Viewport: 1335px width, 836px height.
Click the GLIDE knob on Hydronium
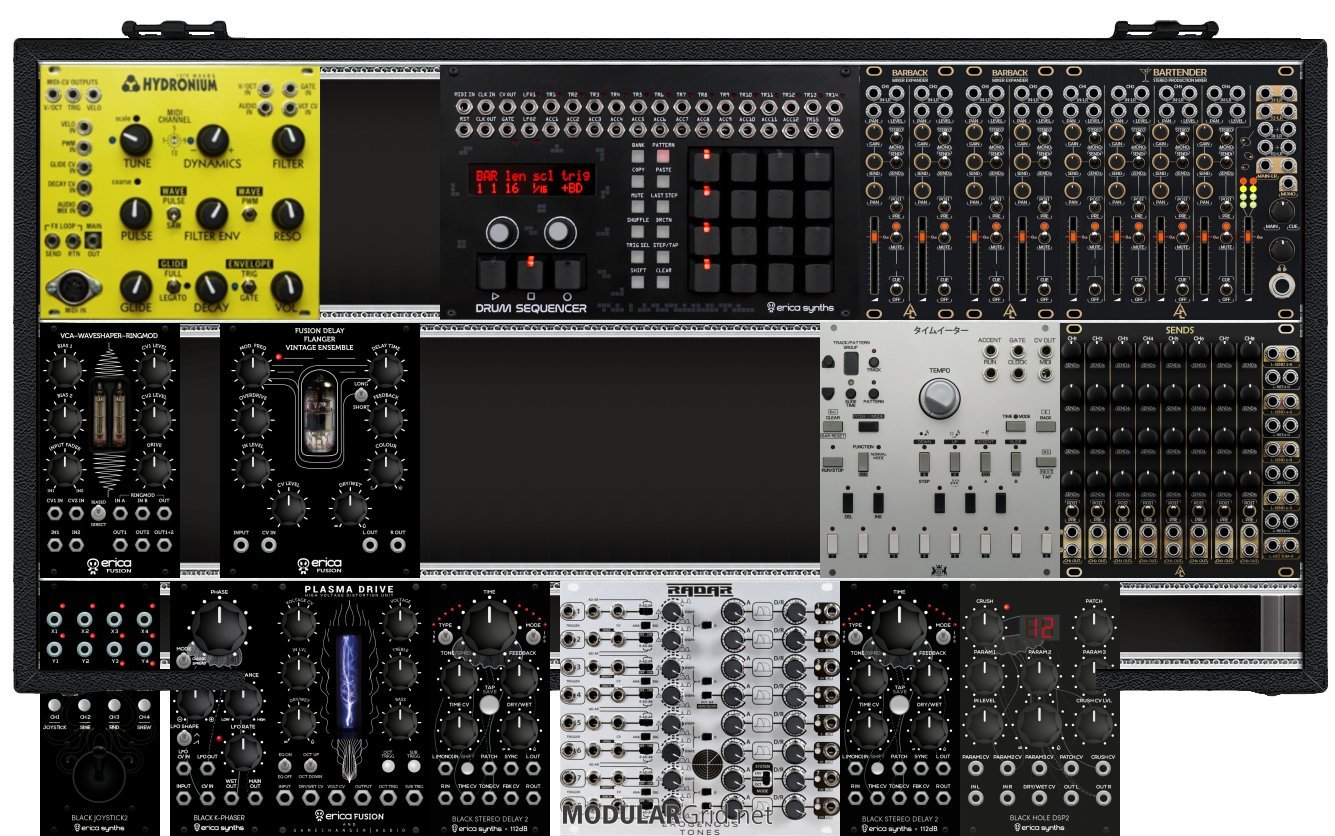click(137, 287)
